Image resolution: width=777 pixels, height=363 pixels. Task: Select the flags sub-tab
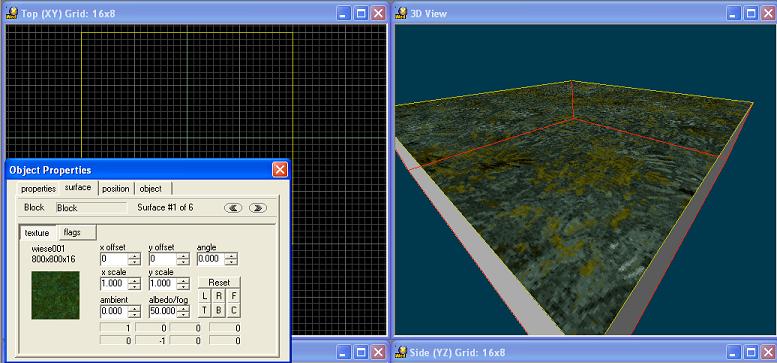tap(72, 232)
